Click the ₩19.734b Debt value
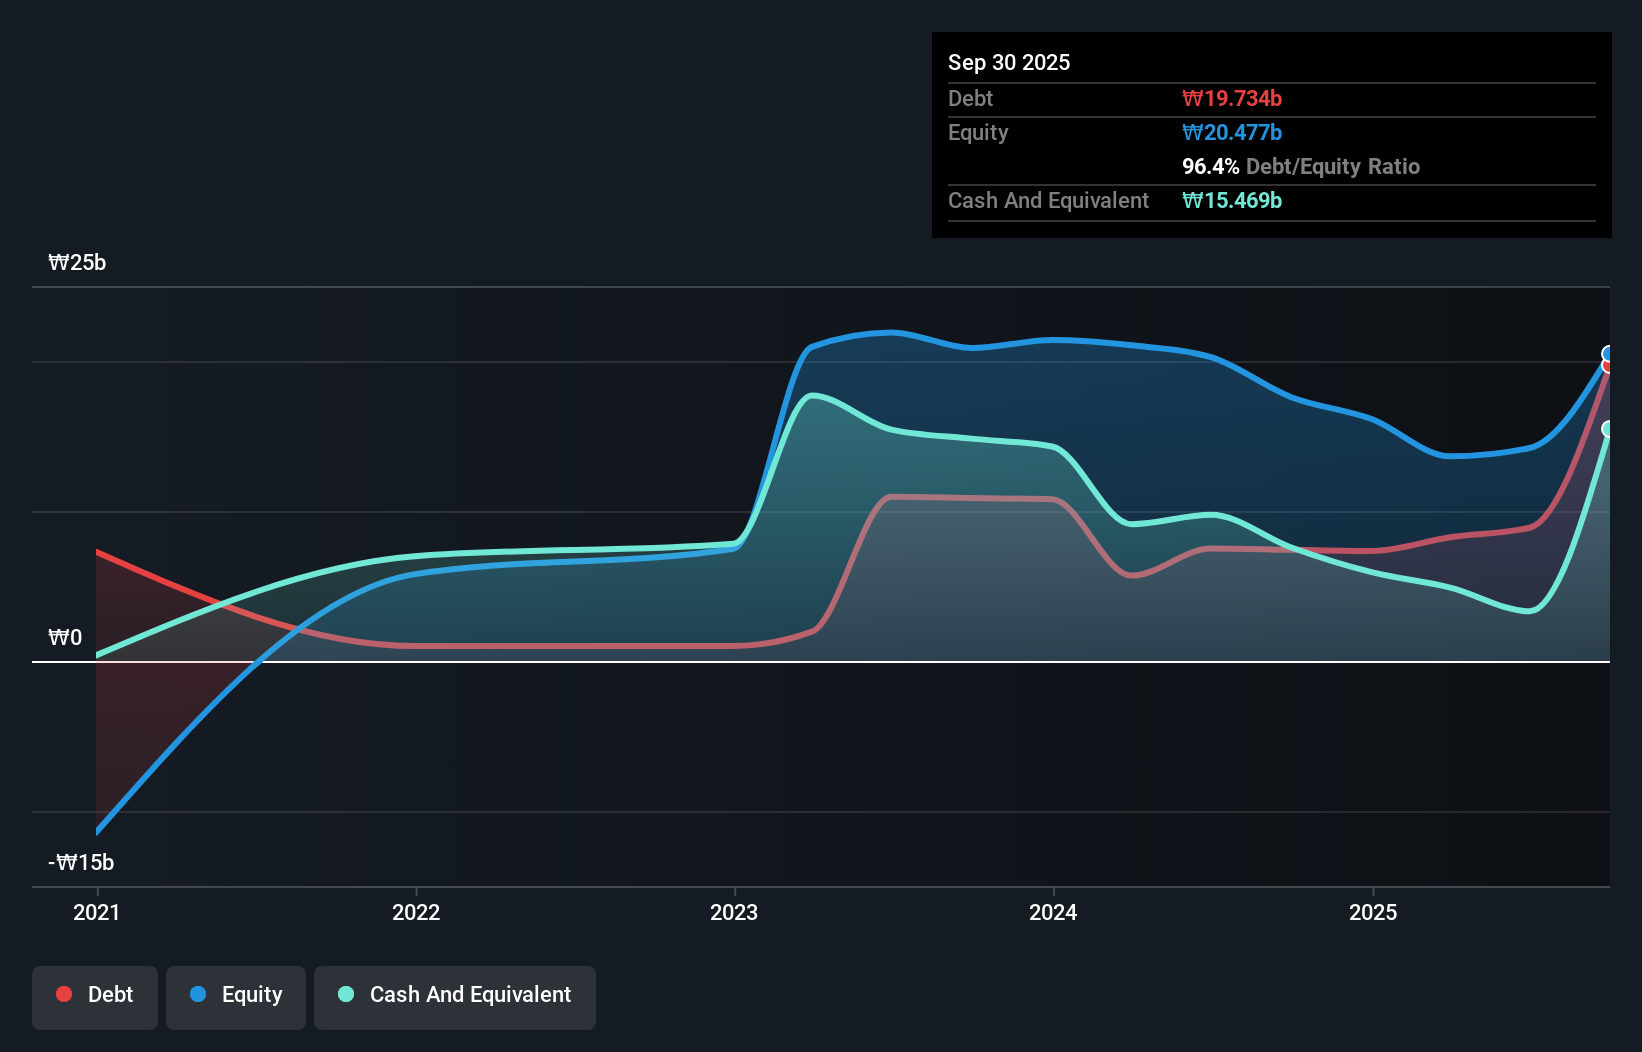This screenshot has width=1642, height=1052. 1232,98
